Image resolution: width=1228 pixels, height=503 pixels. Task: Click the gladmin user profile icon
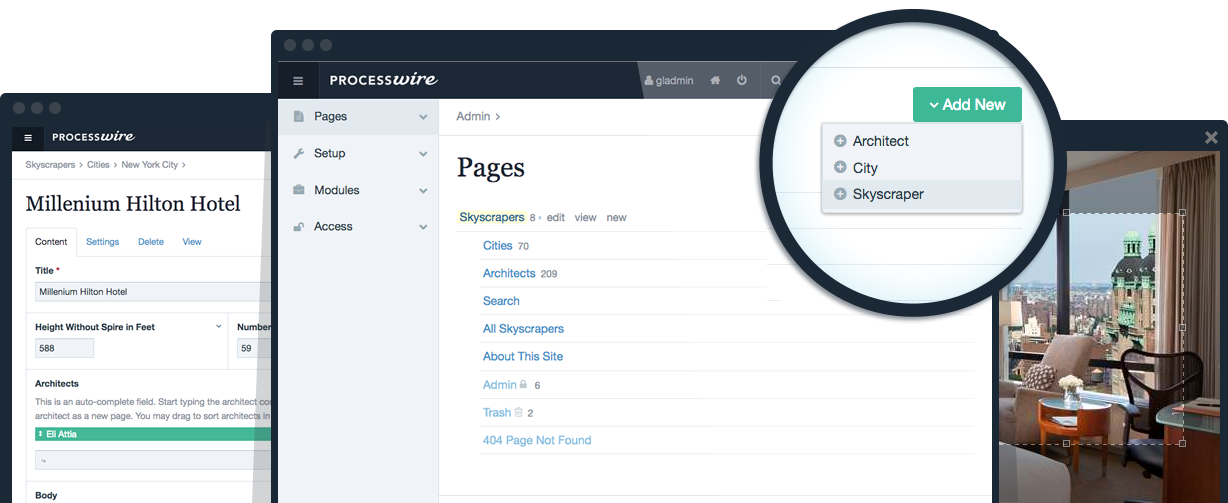point(649,81)
